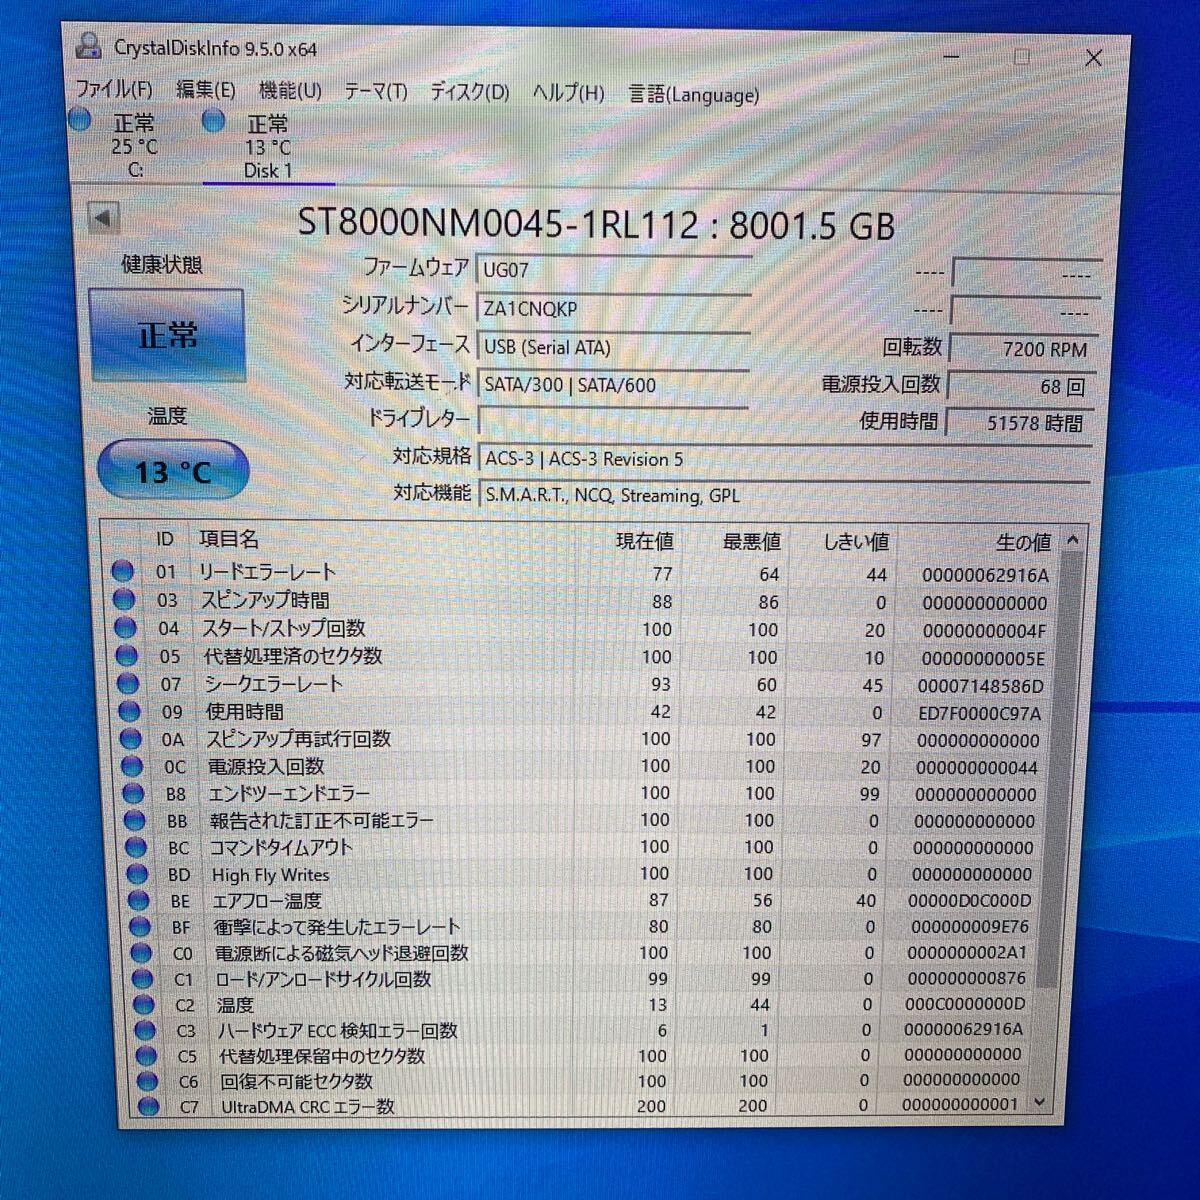
Task: Click the empty drive letter field
Action: click(613, 419)
